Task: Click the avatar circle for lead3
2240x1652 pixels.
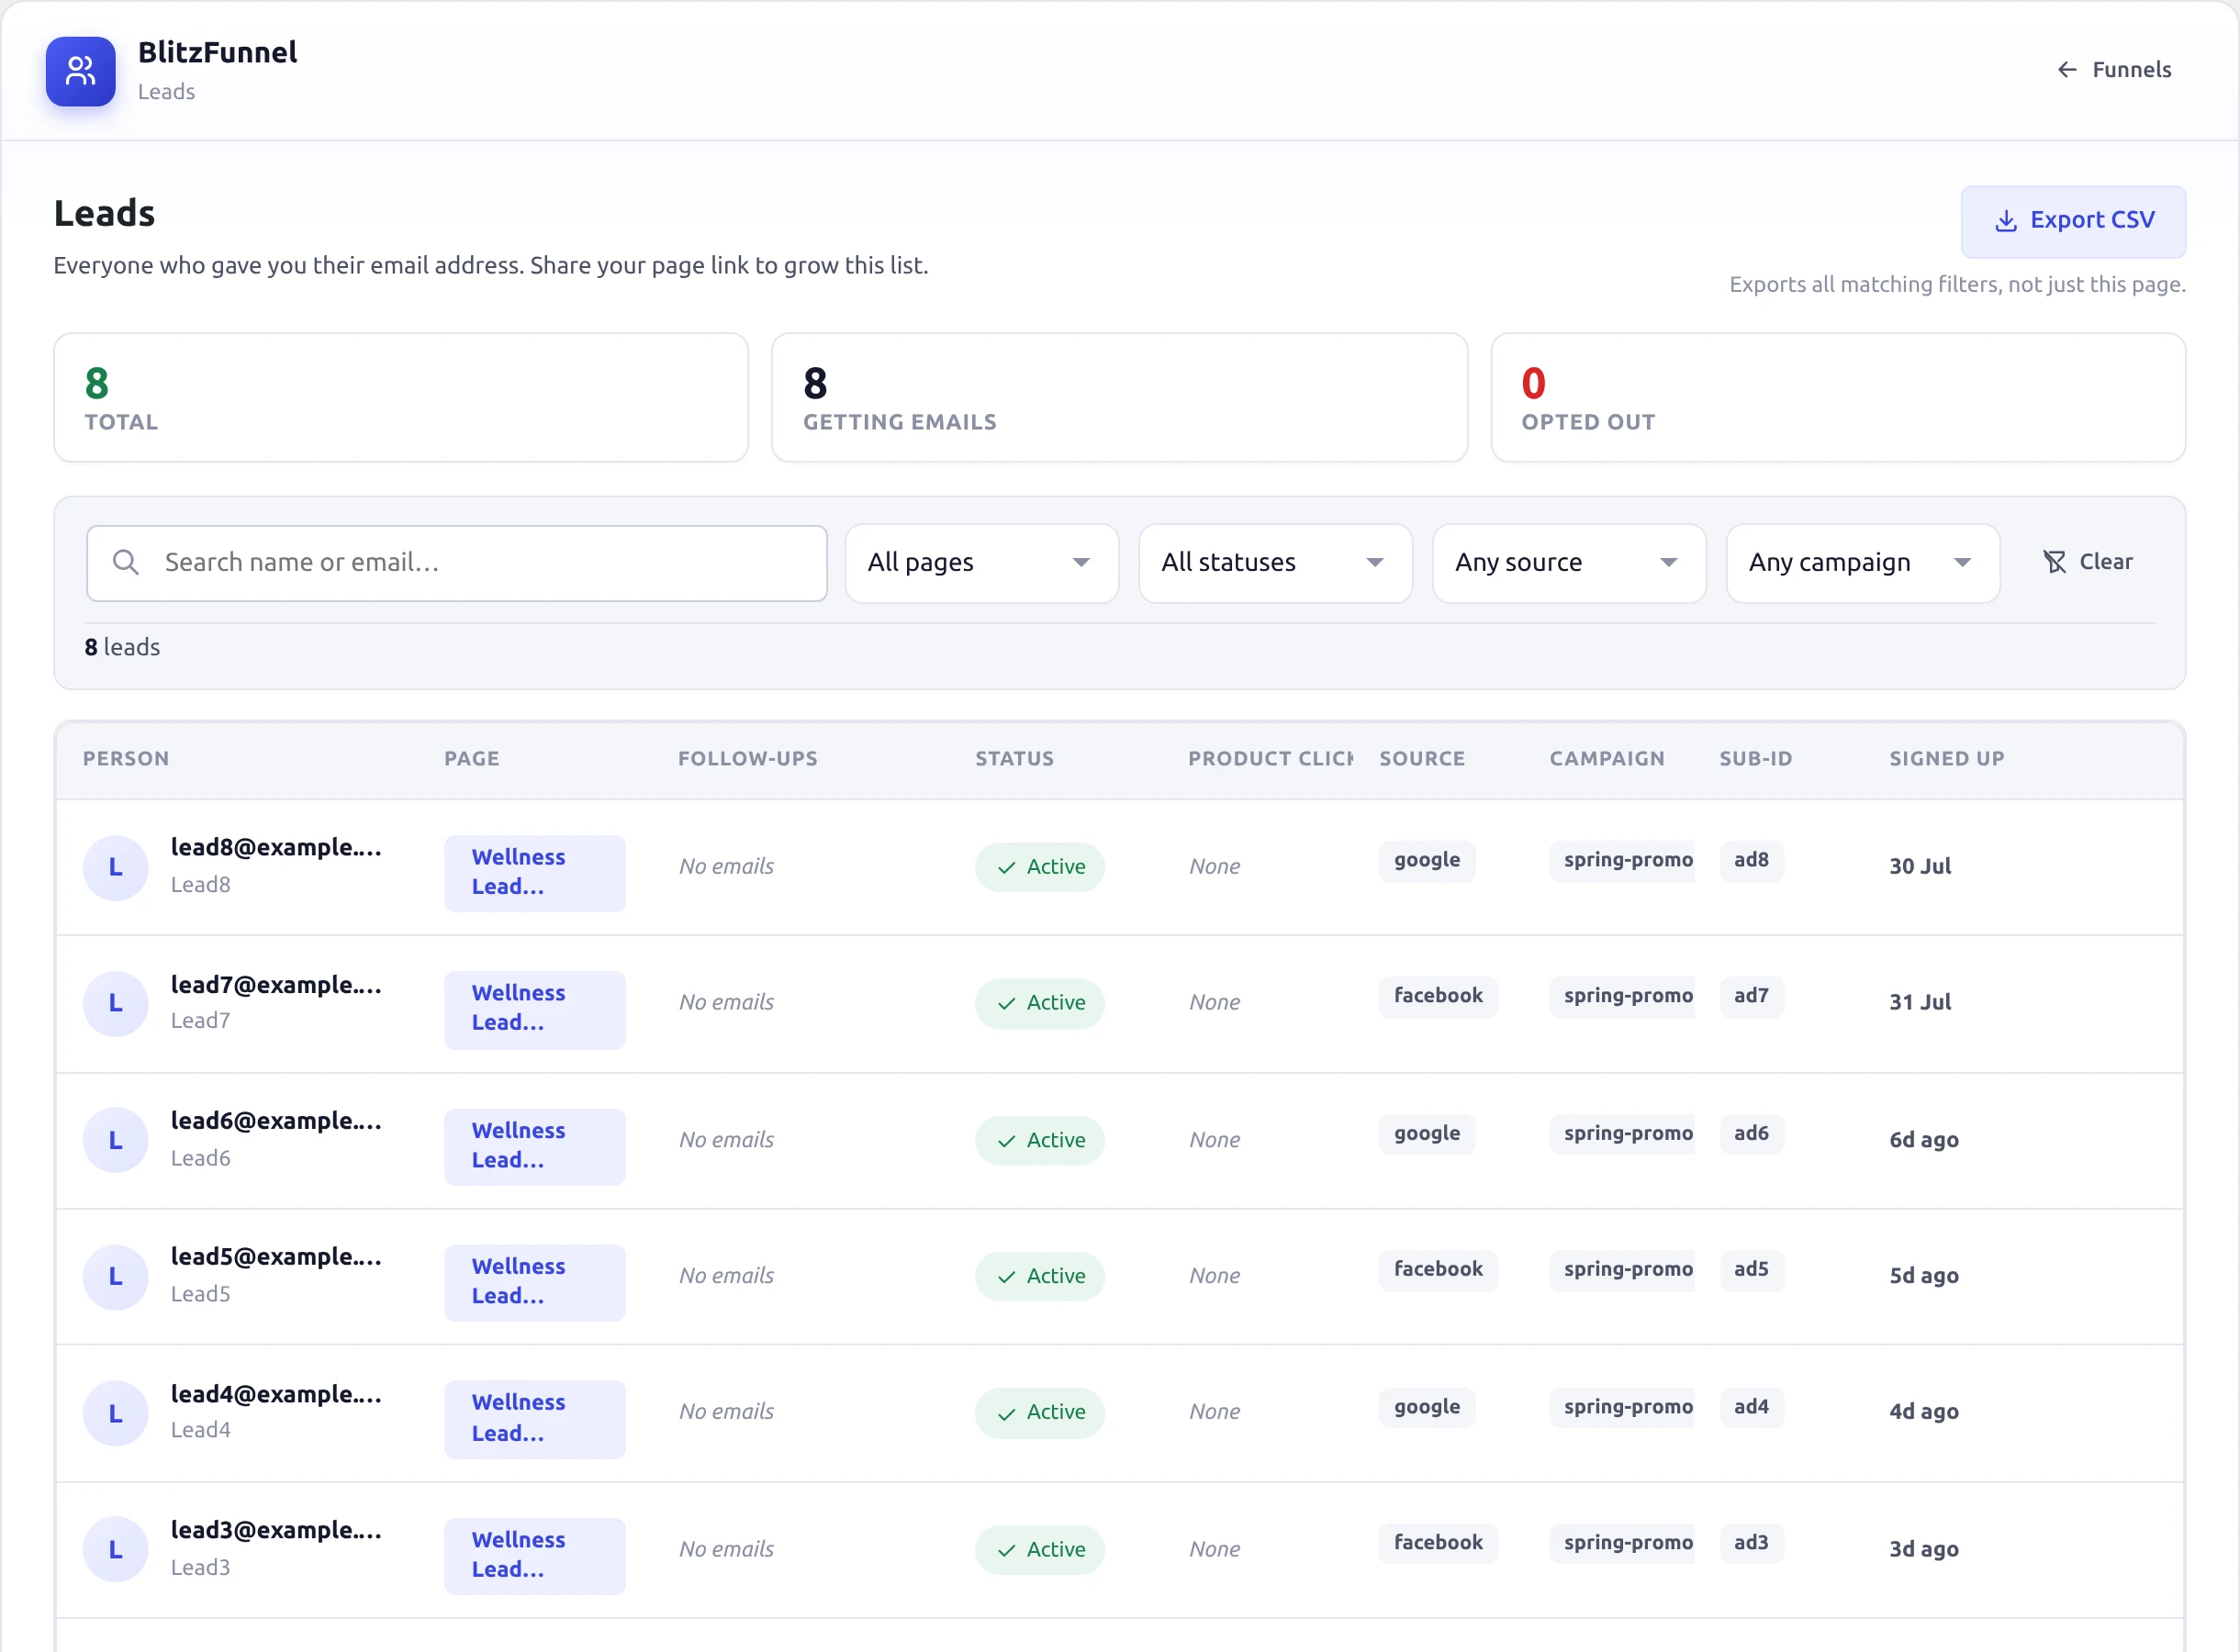Action: coord(116,1549)
